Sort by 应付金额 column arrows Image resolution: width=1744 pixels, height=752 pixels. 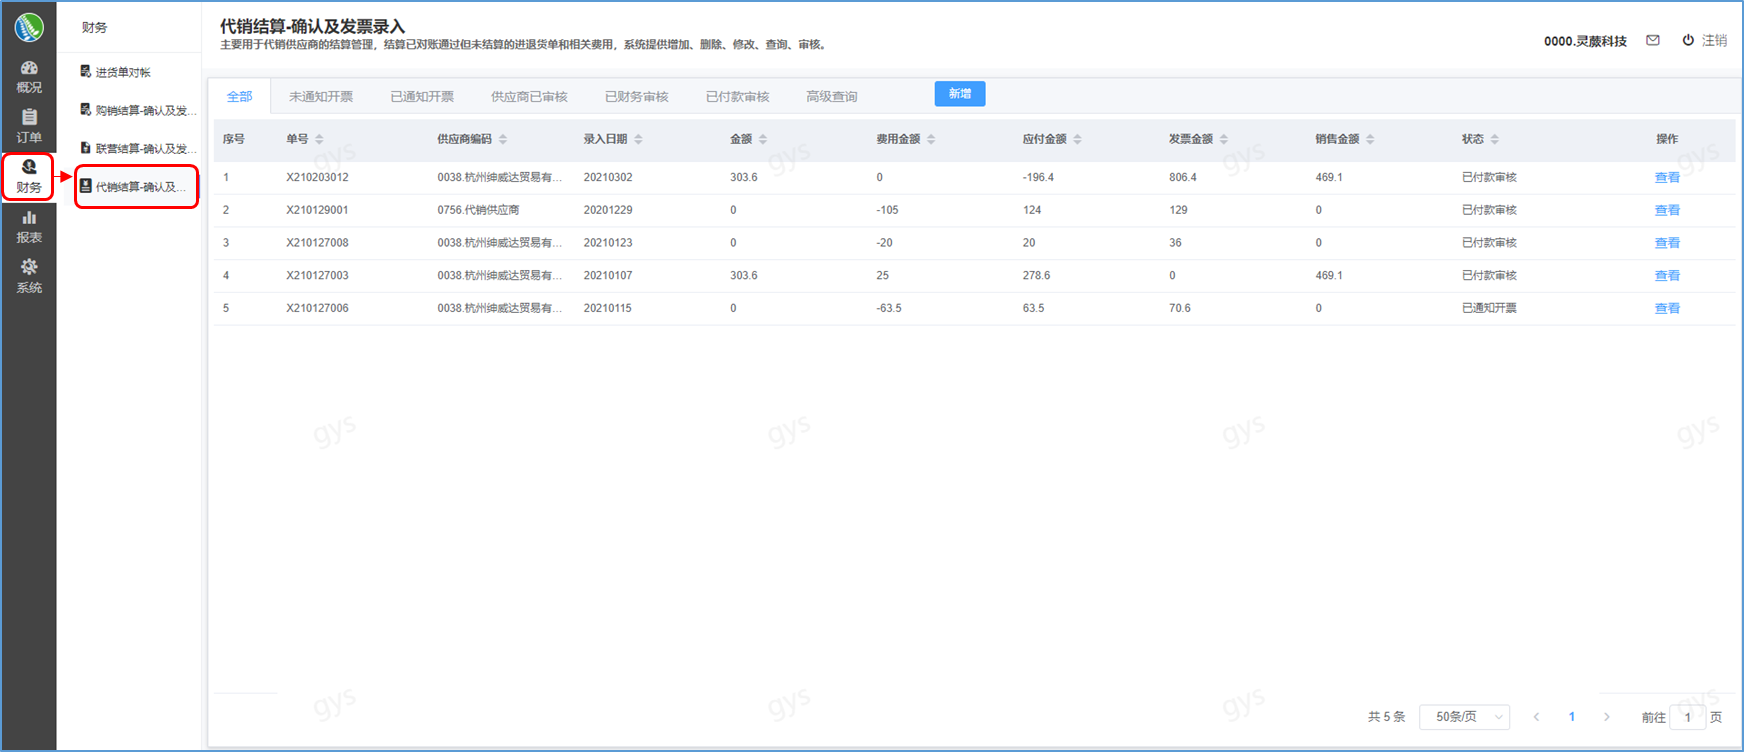pyautogui.click(x=1077, y=139)
